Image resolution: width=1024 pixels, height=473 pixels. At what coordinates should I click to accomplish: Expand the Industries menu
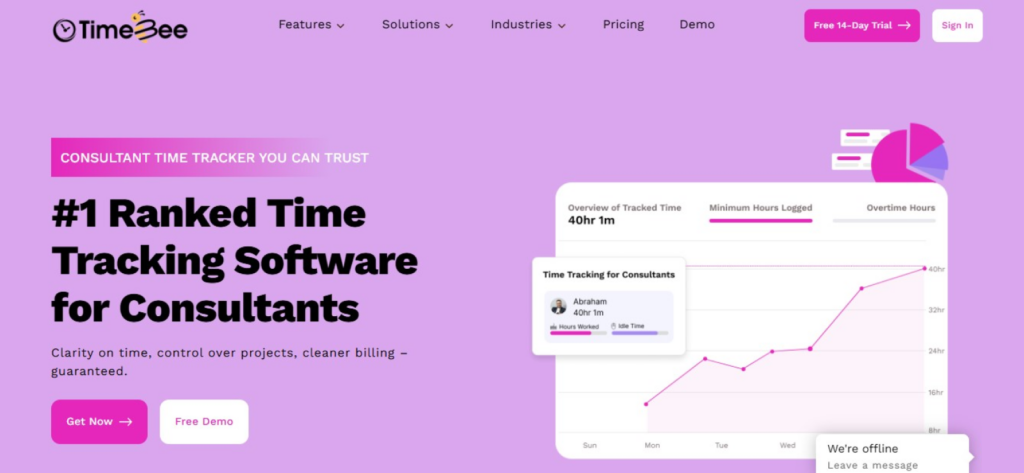(x=528, y=25)
